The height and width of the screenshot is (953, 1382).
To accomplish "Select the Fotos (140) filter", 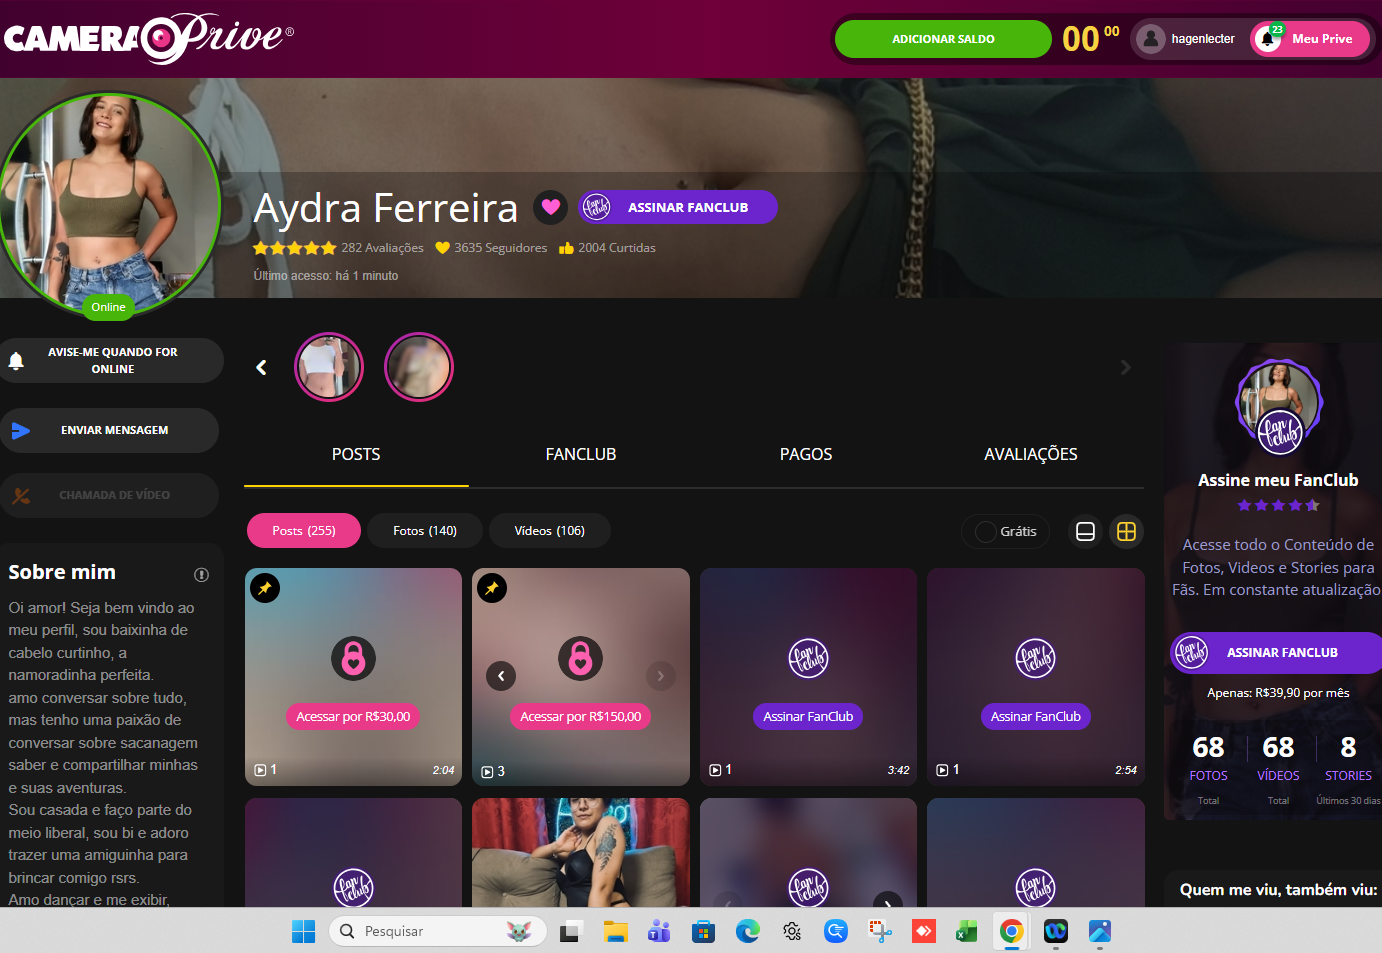I will [425, 531].
